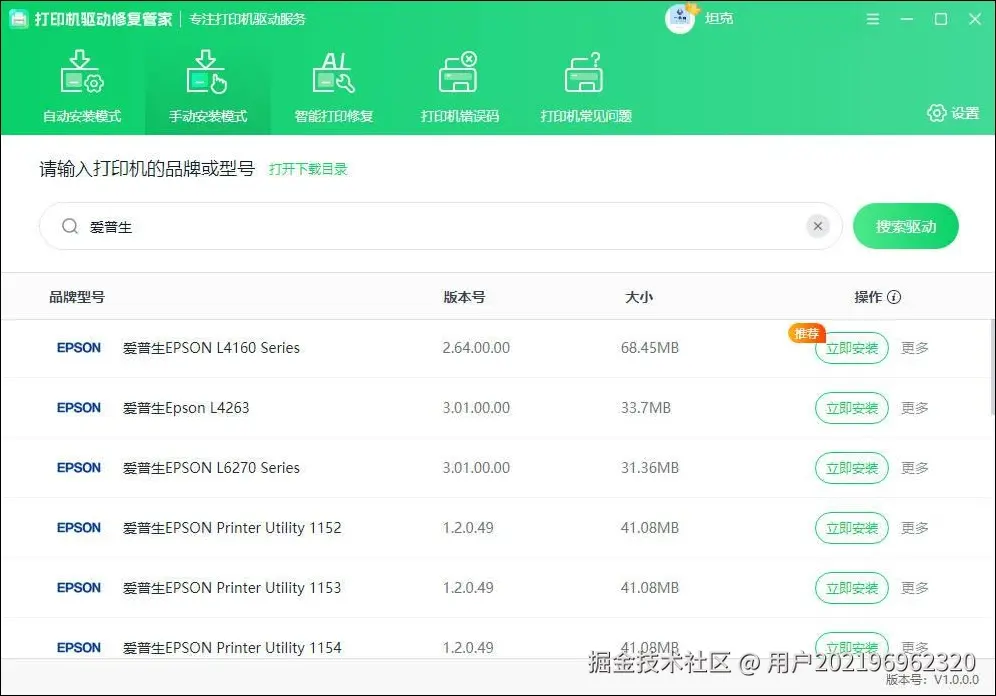
Task: Click the 操作 info icon
Action: pyautogui.click(x=894, y=297)
